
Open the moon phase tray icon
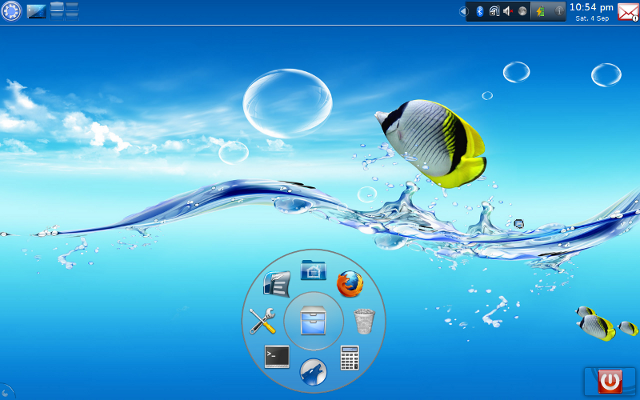[522, 11]
